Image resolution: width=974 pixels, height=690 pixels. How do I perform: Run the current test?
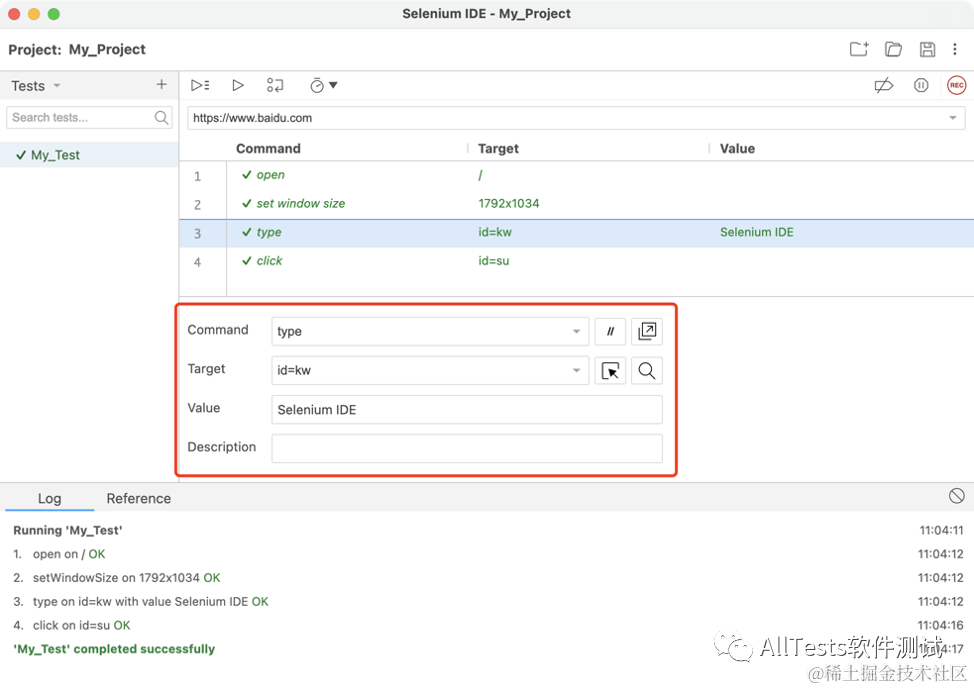(237, 85)
